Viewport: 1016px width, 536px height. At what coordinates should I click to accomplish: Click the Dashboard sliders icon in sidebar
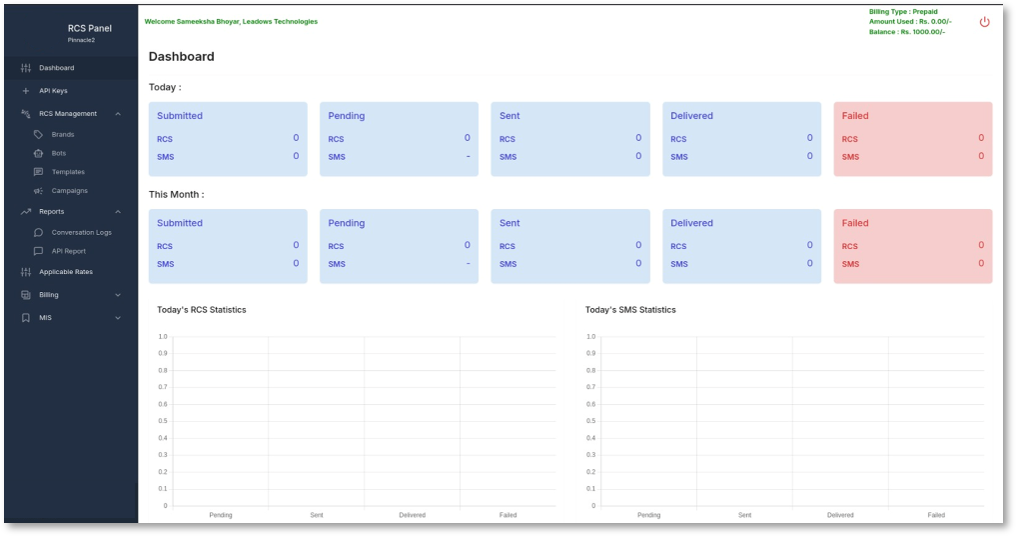coord(26,68)
